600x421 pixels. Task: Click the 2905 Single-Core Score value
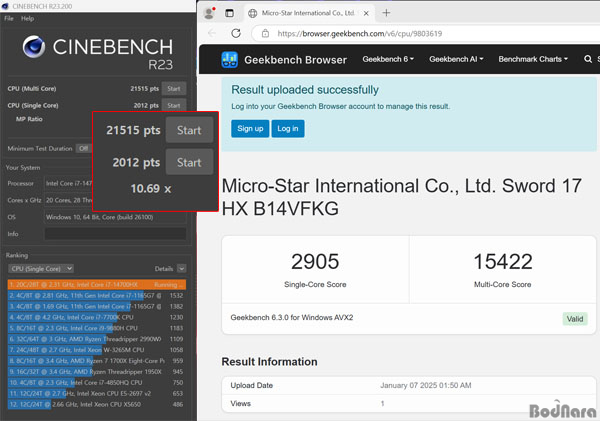click(315, 261)
